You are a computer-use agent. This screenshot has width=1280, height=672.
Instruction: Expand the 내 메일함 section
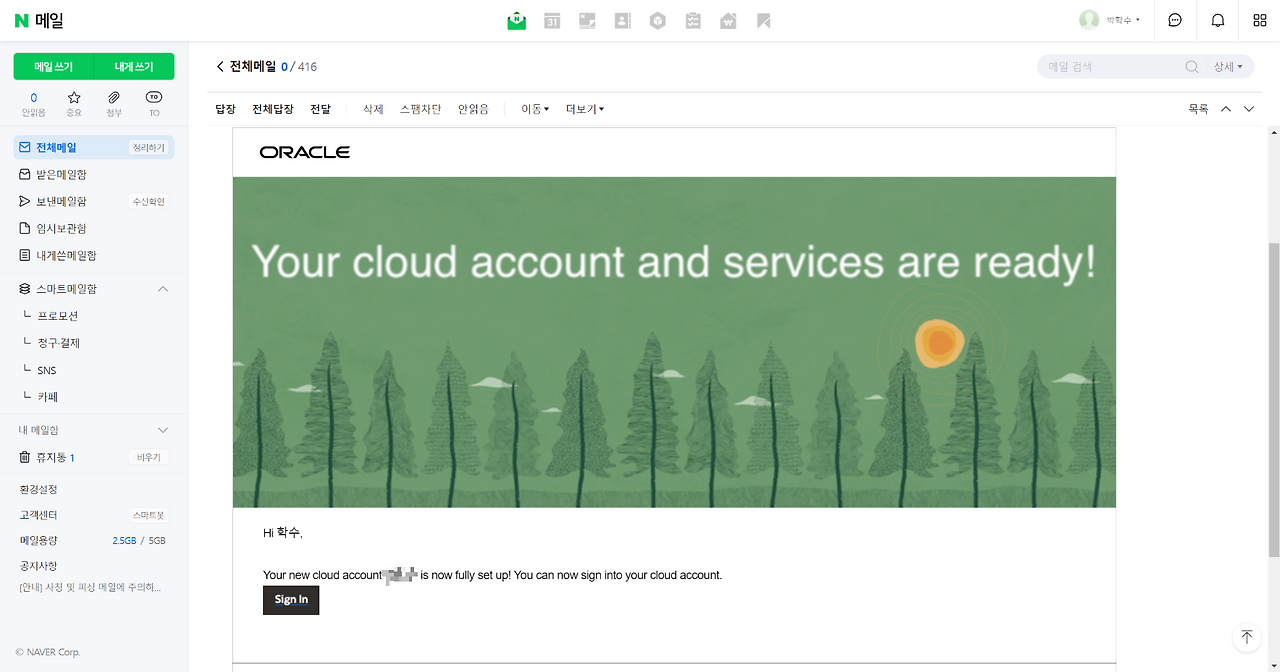[163, 430]
